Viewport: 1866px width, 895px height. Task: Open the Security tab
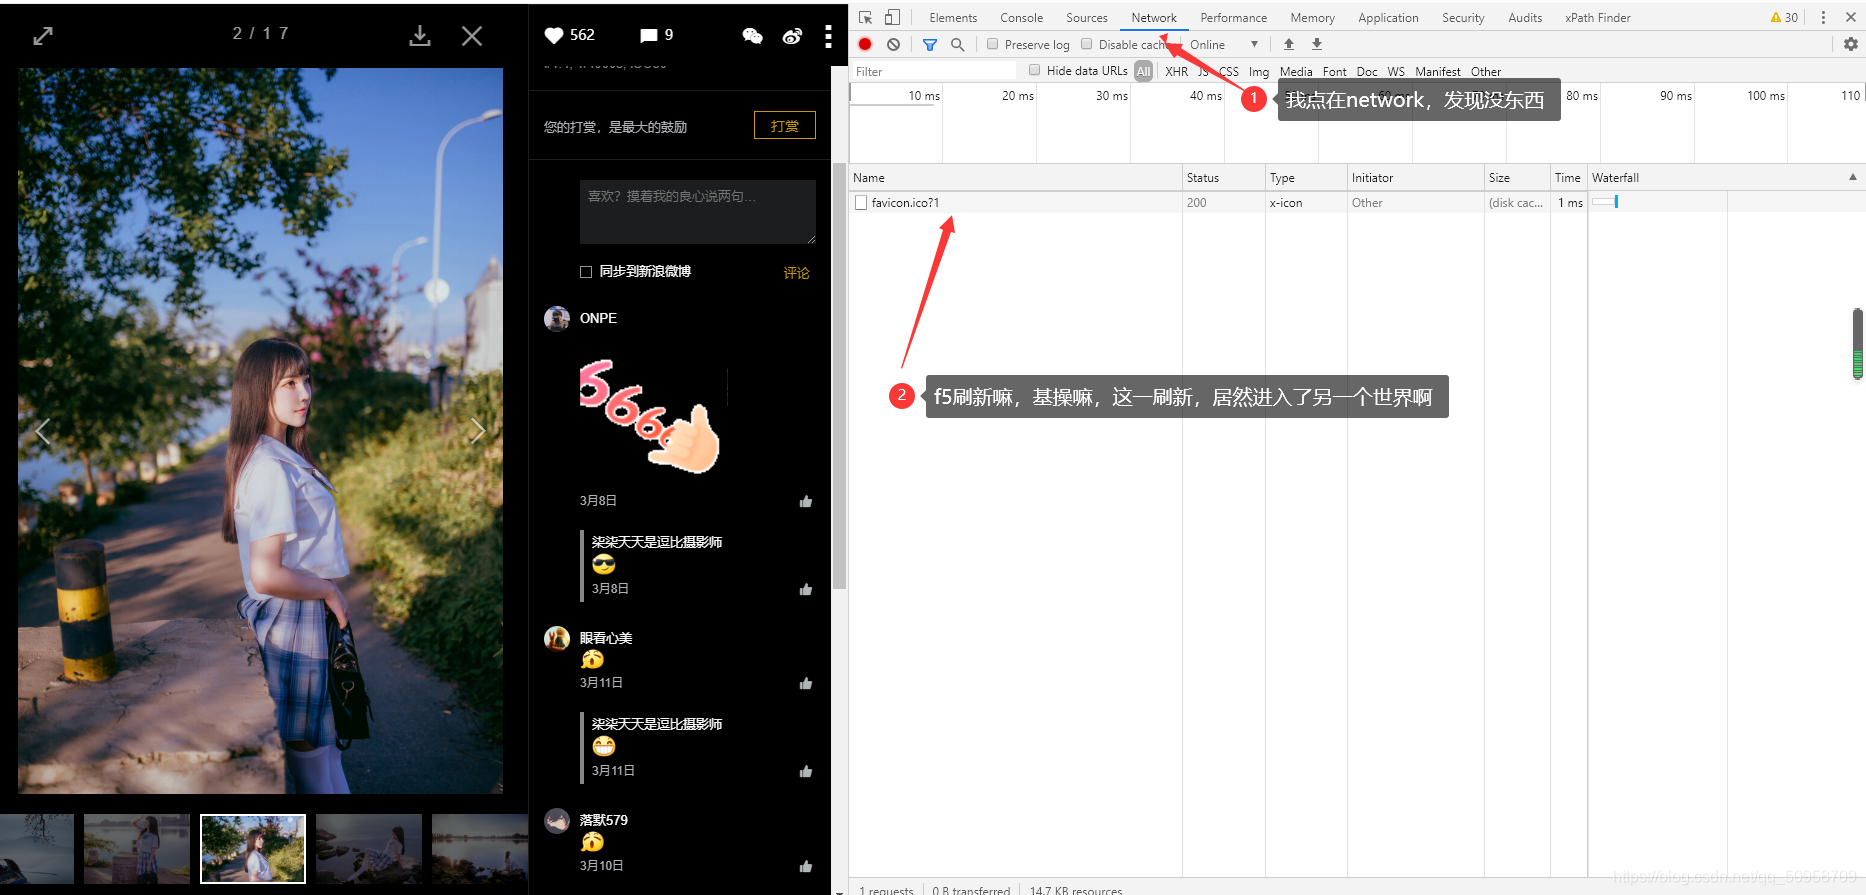pyautogui.click(x=1463, y=18)
